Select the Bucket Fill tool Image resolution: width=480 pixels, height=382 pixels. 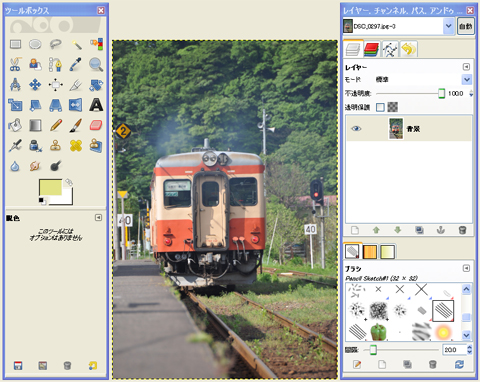(15, 125)
